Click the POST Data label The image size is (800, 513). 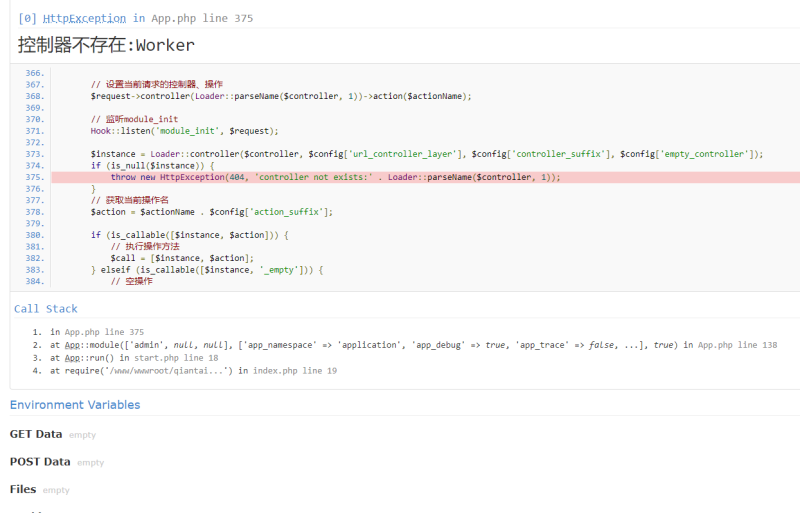coord(40,461)
